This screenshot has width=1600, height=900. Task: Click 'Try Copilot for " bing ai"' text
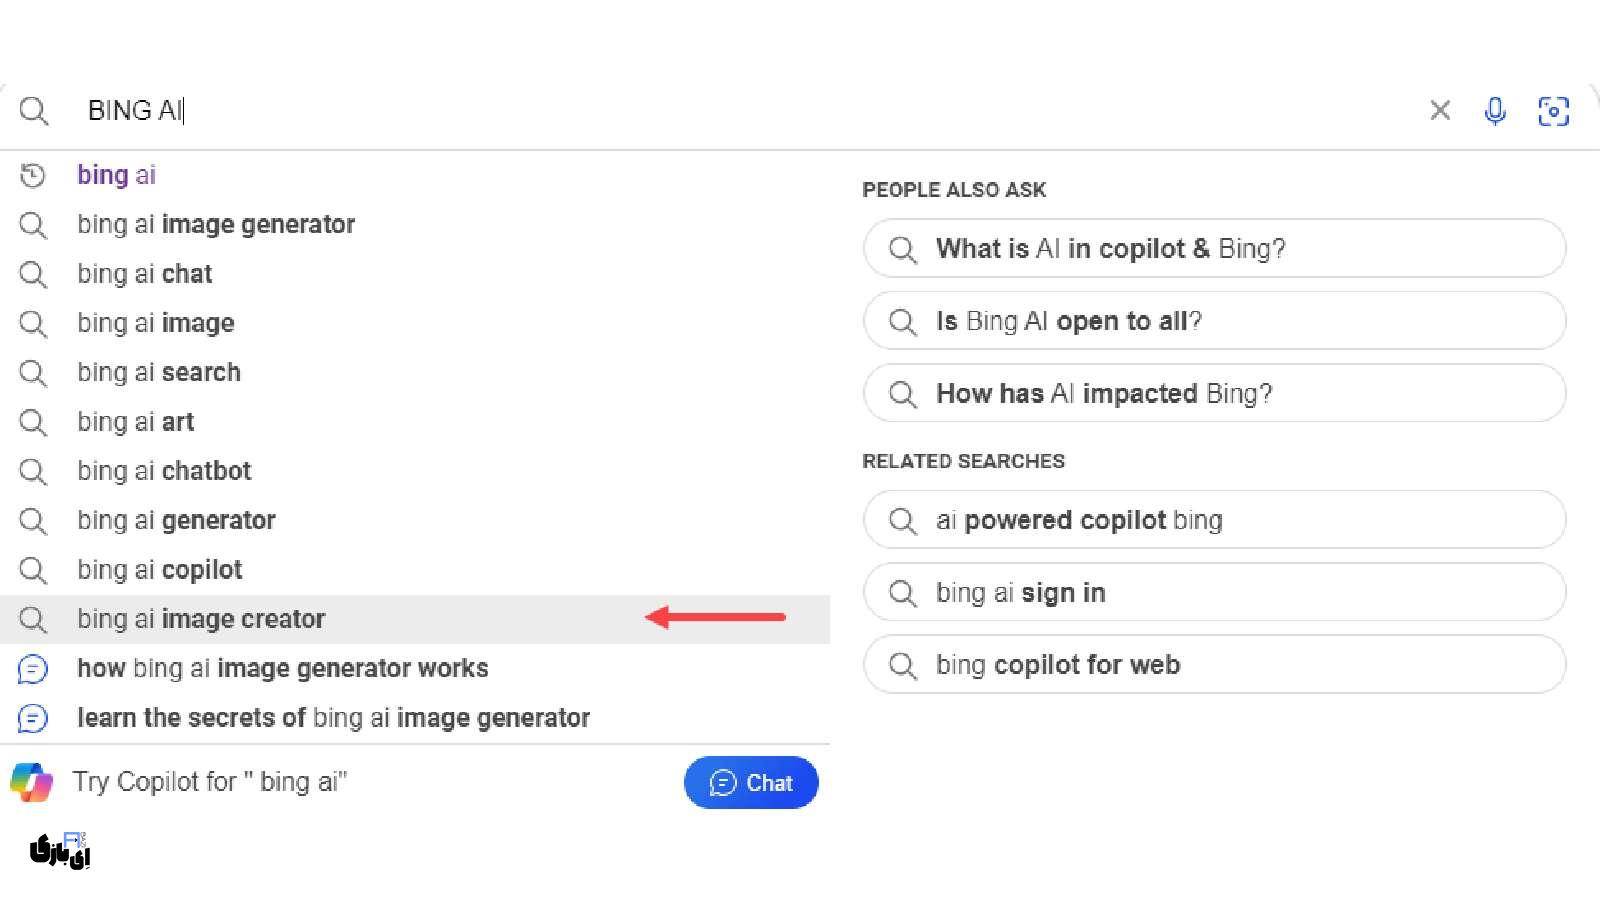(210, 782)
